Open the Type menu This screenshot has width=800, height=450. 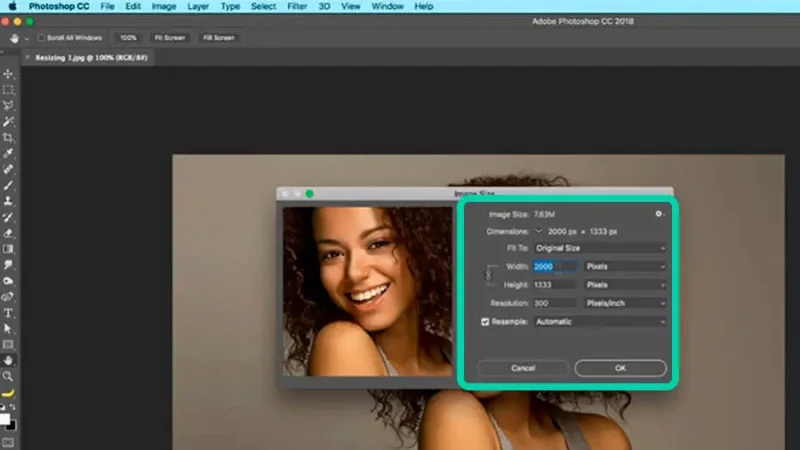tap(230, 6)
